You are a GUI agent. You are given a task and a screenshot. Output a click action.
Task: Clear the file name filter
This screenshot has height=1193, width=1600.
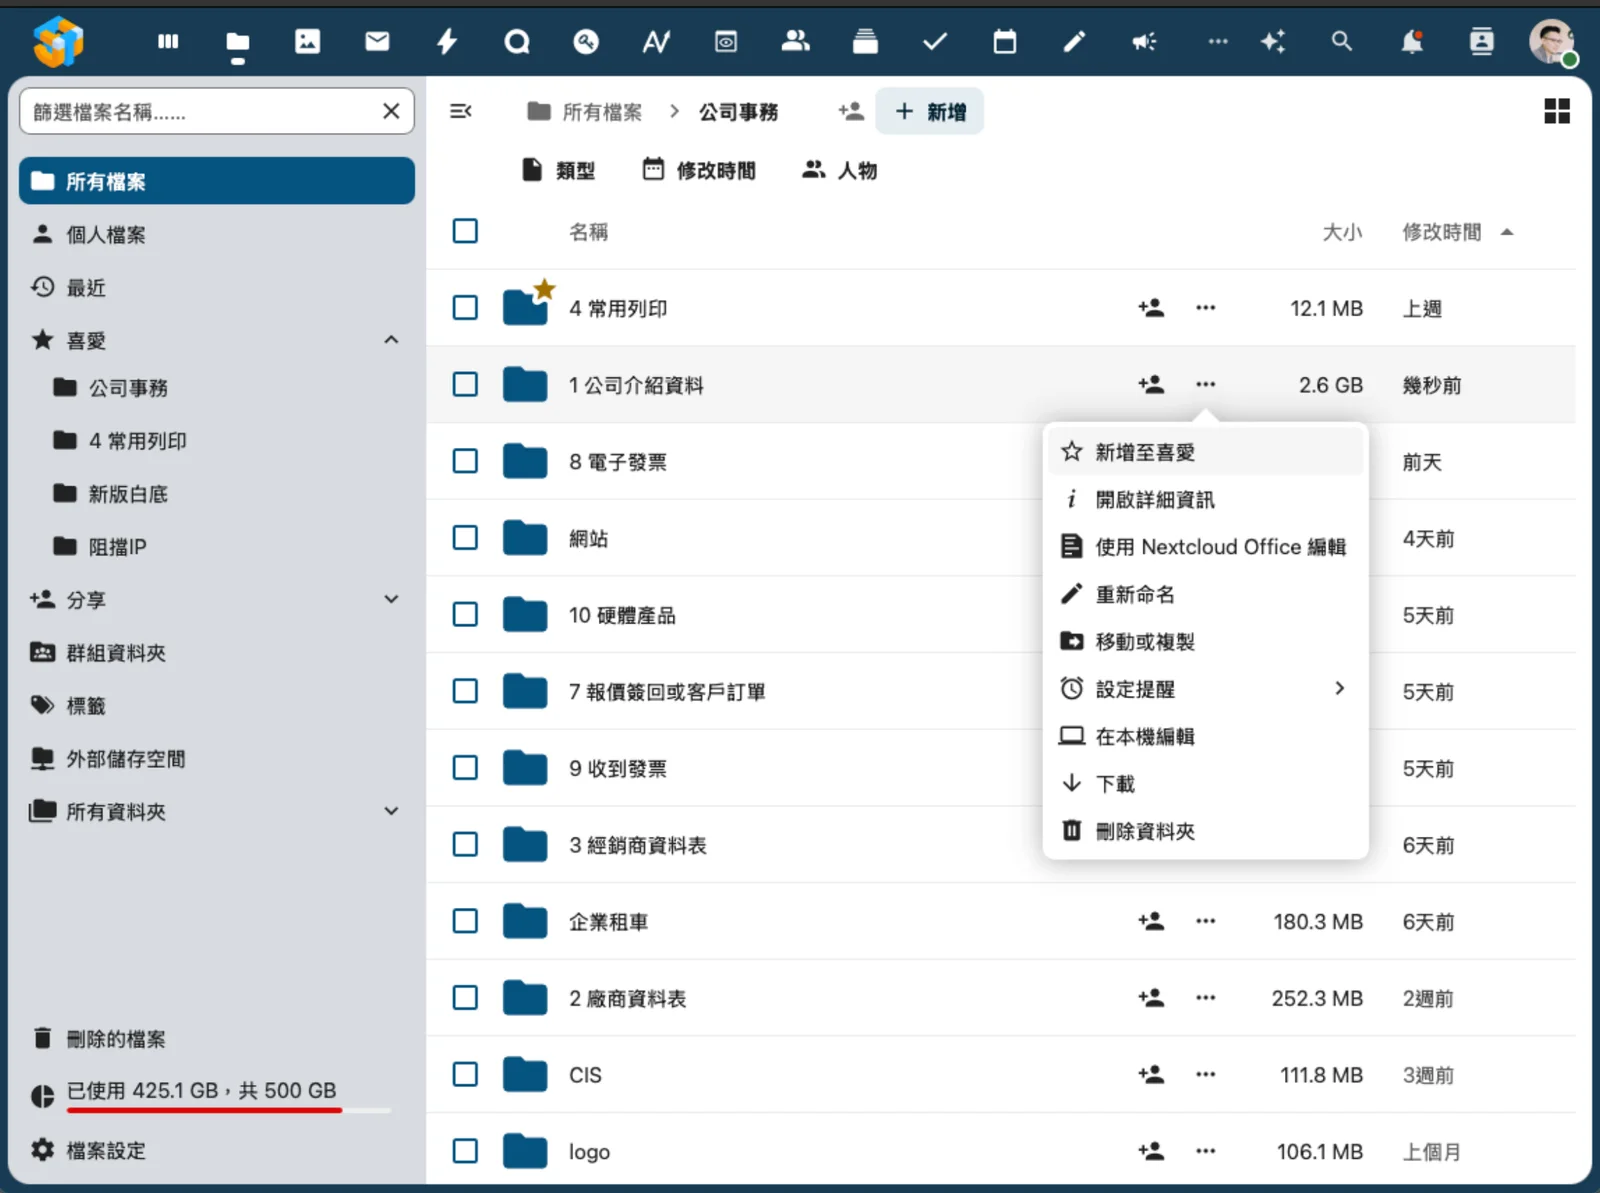(391, 111)
